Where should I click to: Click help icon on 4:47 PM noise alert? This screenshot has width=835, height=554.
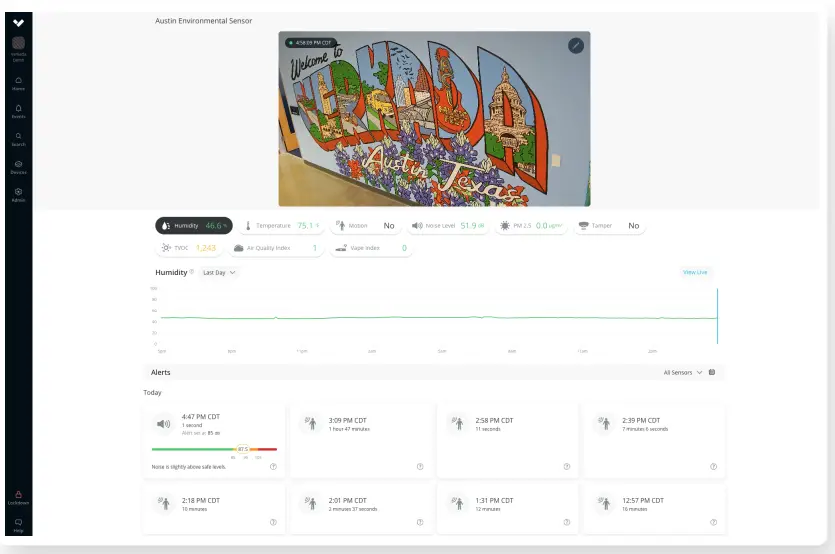pos(273,467)
